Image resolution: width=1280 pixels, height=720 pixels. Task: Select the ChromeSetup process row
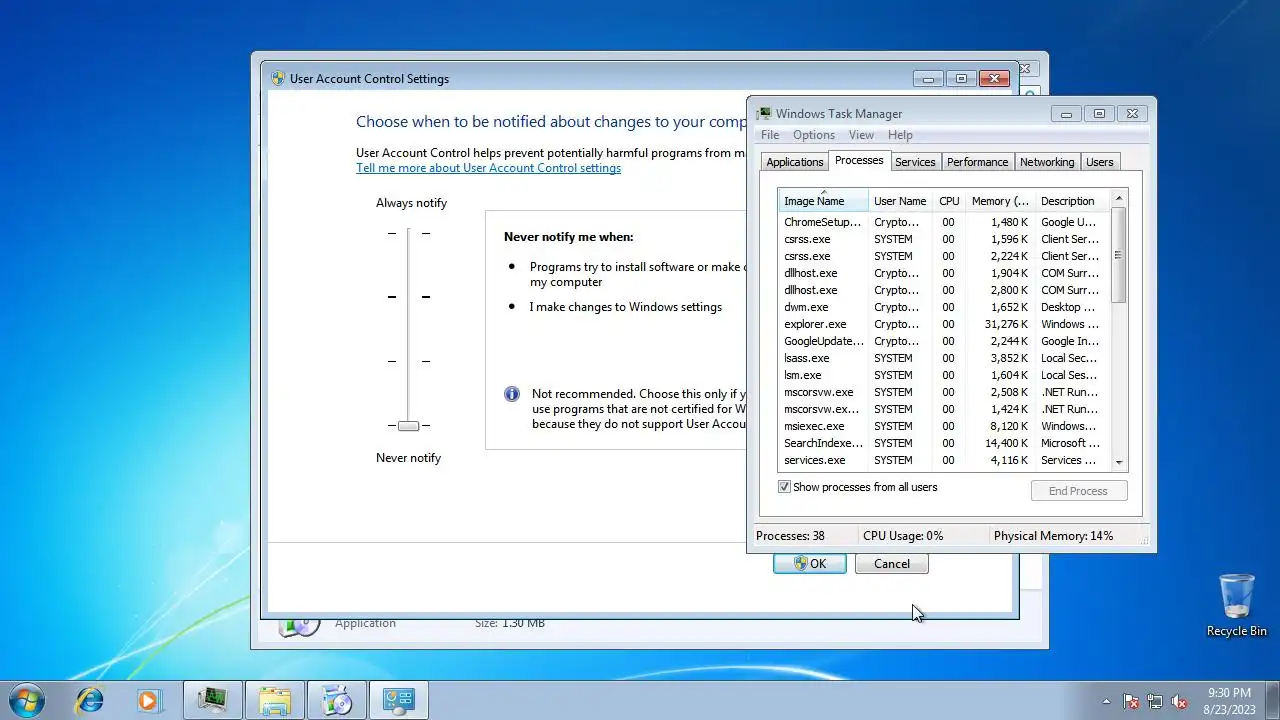click(944, 222)
